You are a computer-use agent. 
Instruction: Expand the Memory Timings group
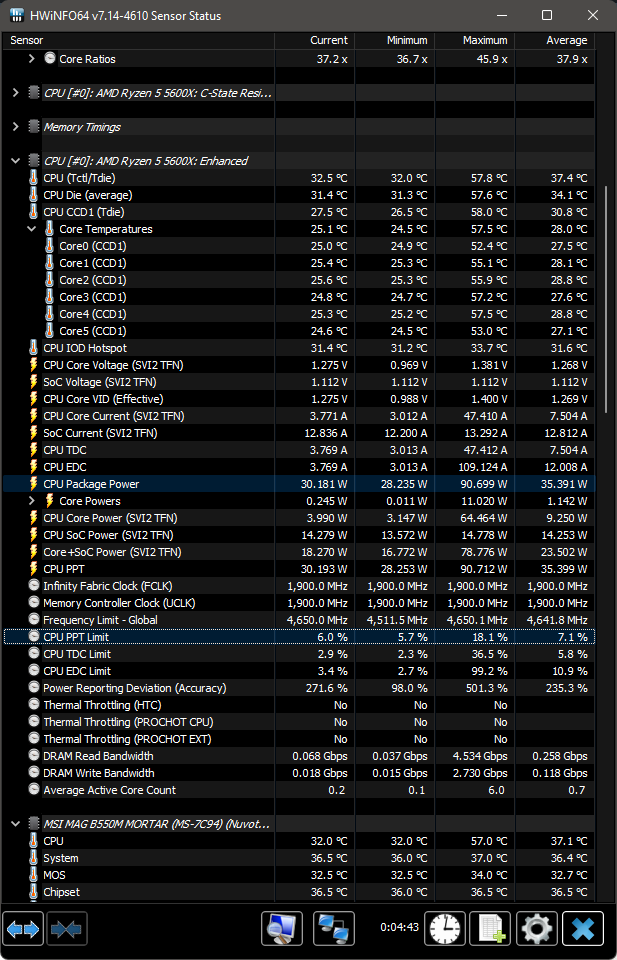click(x=16, y=127)
